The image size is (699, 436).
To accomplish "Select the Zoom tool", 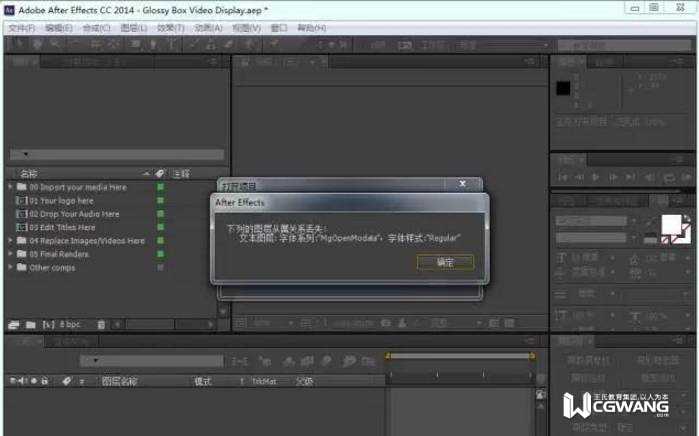I will (x=55, y=44).
